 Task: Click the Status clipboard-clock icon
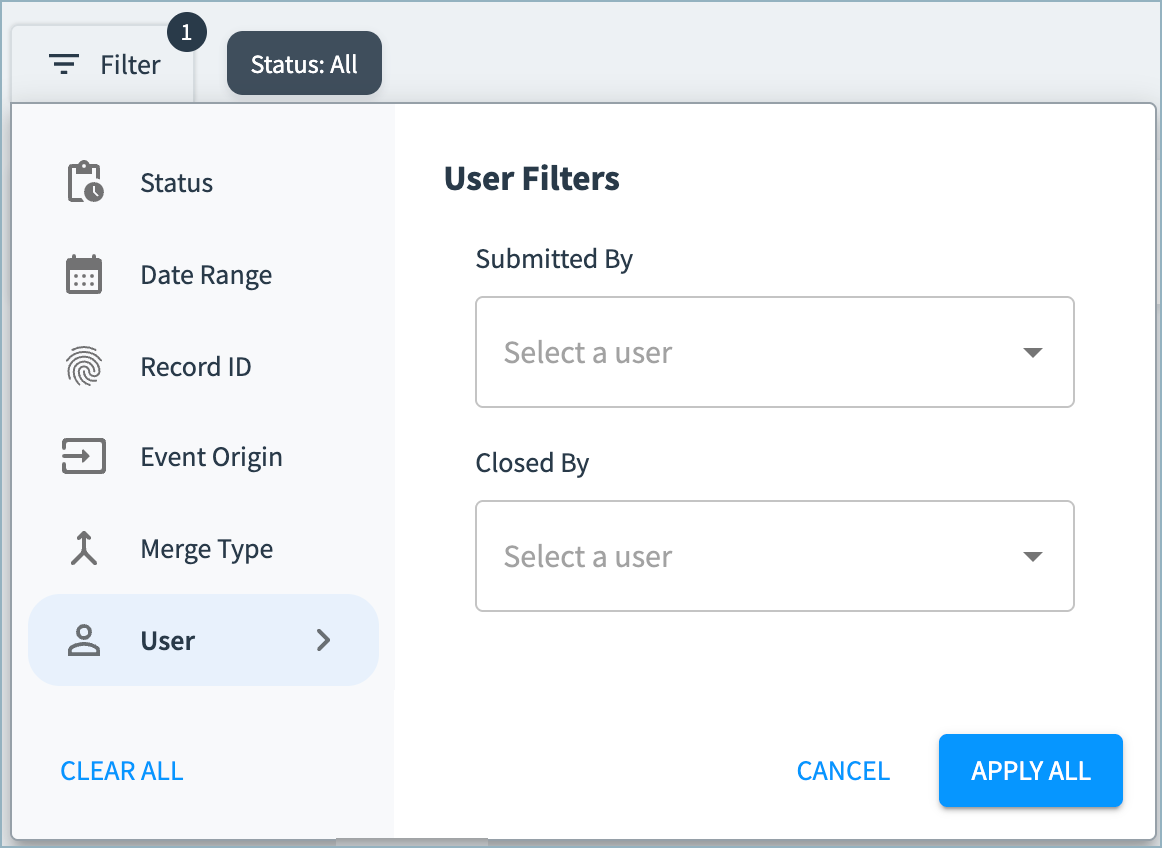[x=85, y=183]
